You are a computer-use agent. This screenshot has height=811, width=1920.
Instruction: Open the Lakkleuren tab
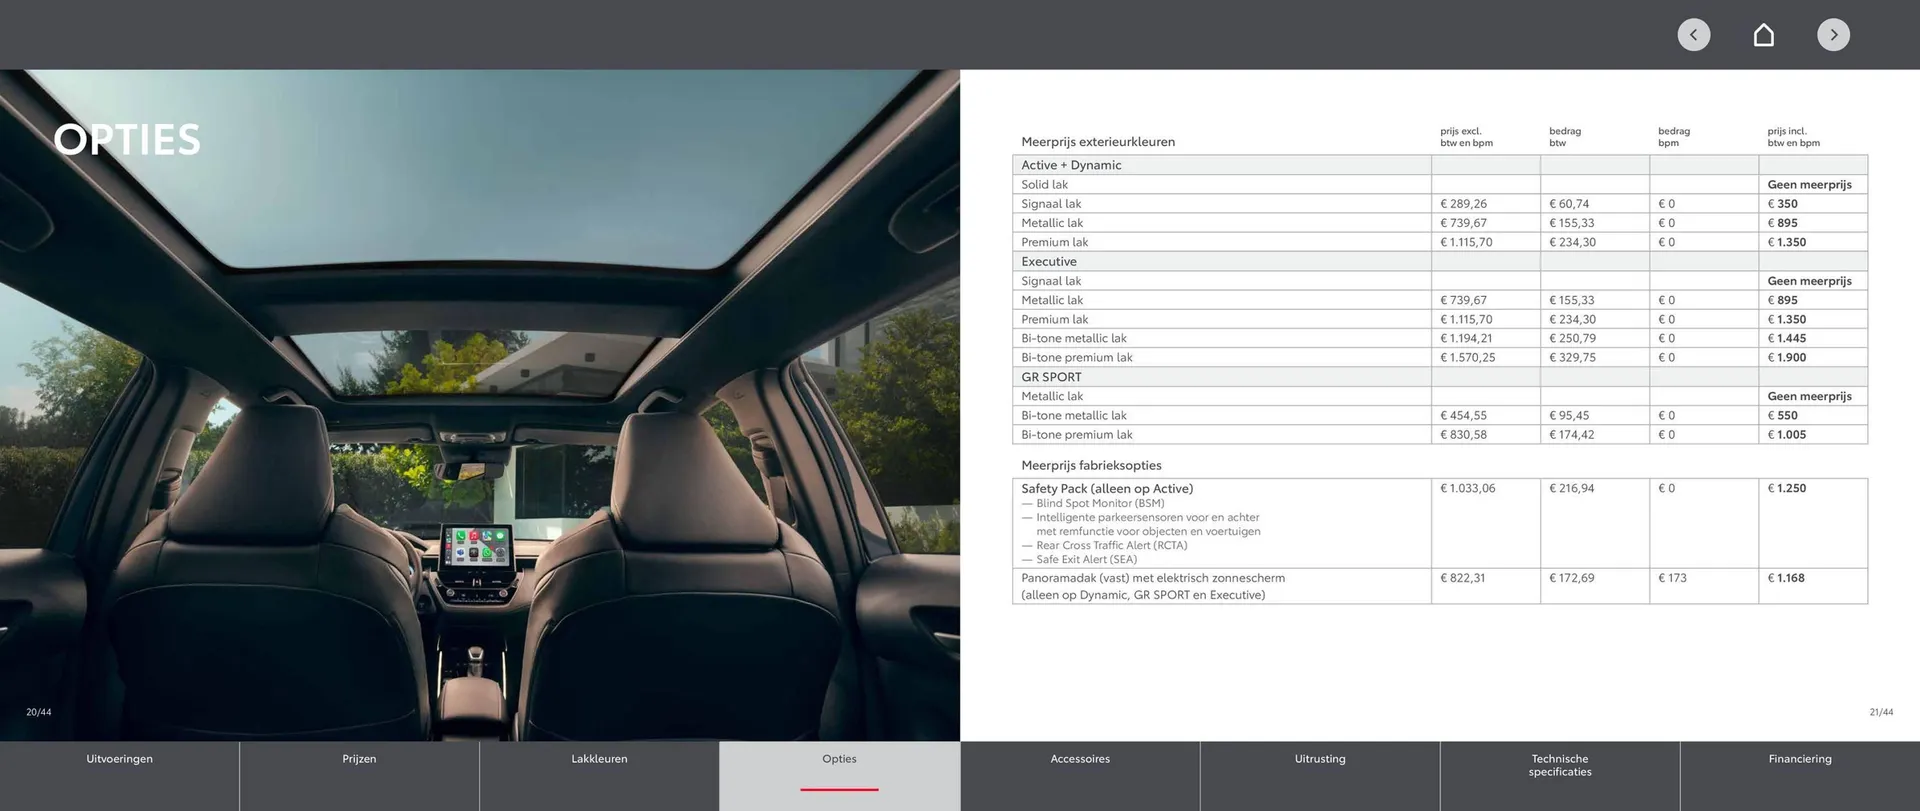coord(599,775)
